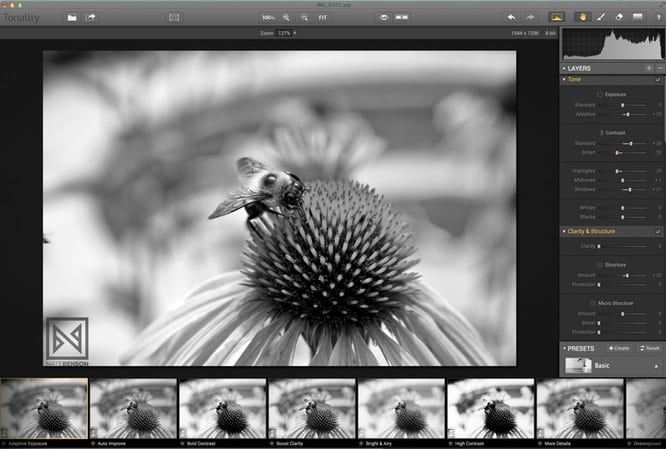This screenshot has width=666, height=449.
Task: Select the brush mask tool
Action: click(x=601, y=17)
